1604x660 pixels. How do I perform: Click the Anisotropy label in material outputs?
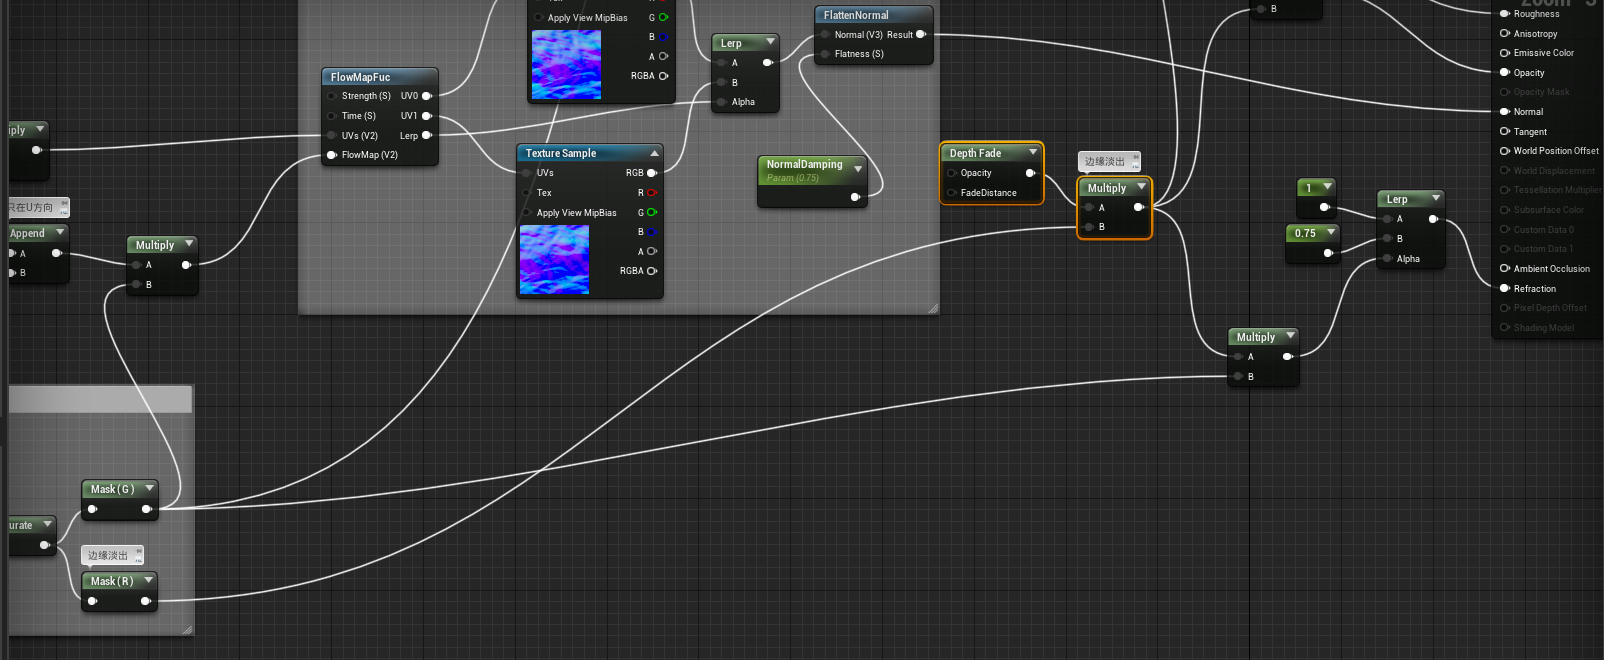pyautogui.click(x=1535, y=34)
